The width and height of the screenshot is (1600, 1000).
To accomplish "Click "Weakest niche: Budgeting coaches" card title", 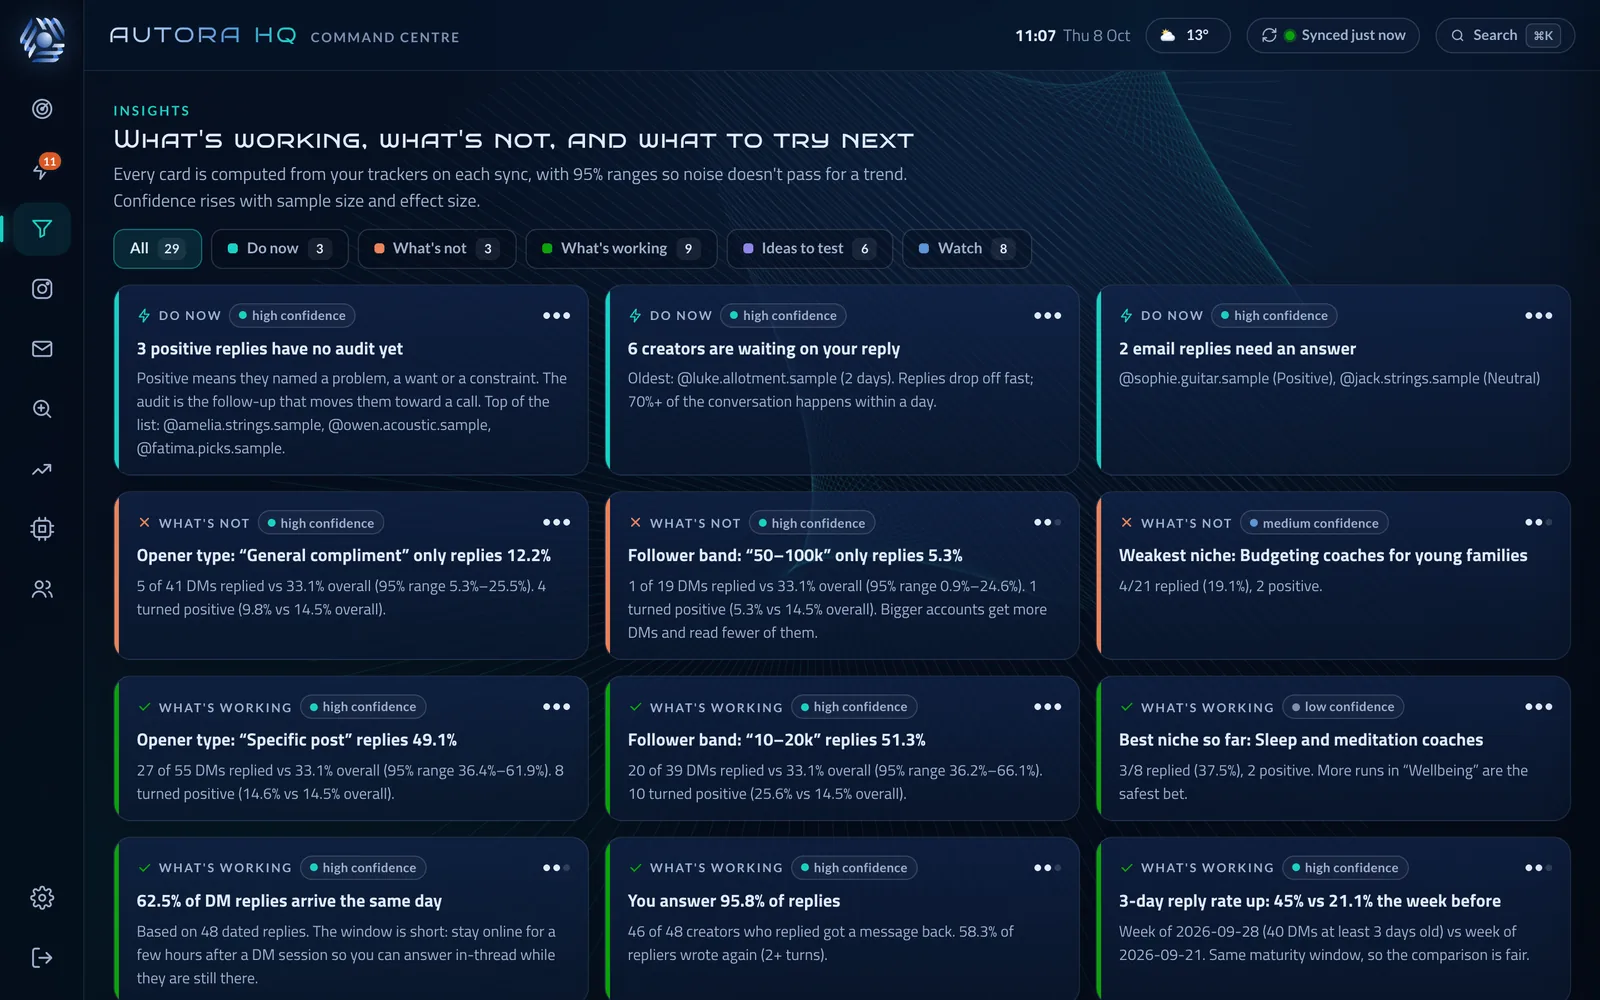I will pyautogui.click(x=1323, y=556).
